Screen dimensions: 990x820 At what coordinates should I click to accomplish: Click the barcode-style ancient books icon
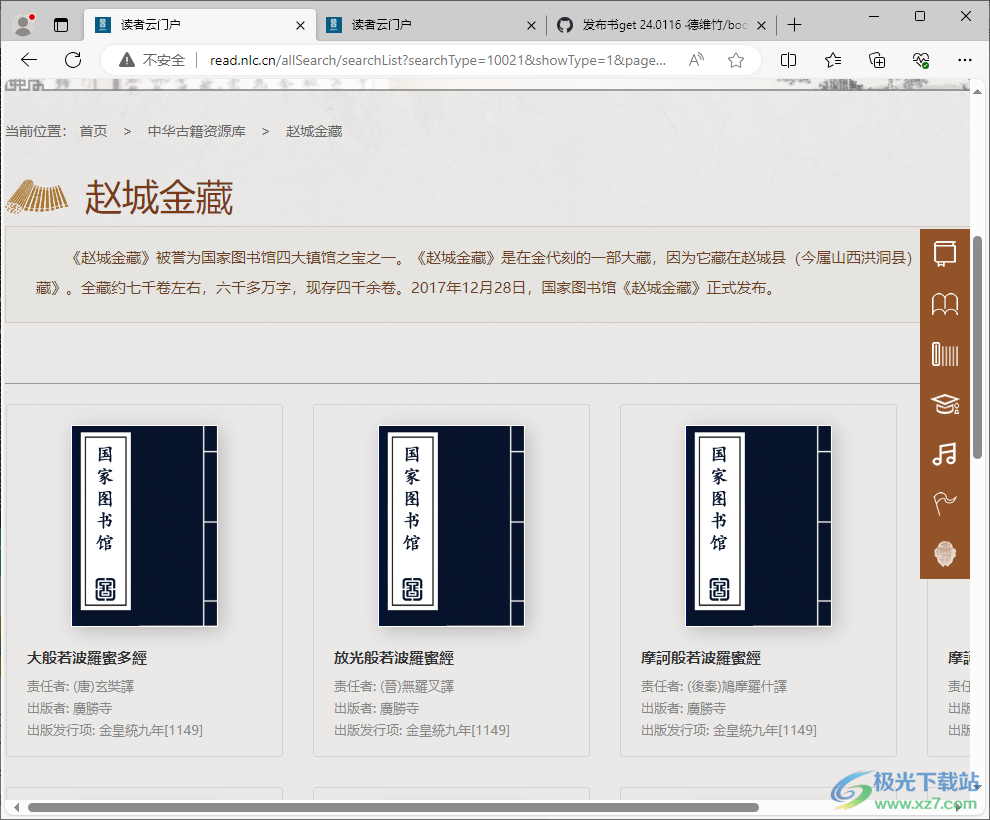(944, 354)
